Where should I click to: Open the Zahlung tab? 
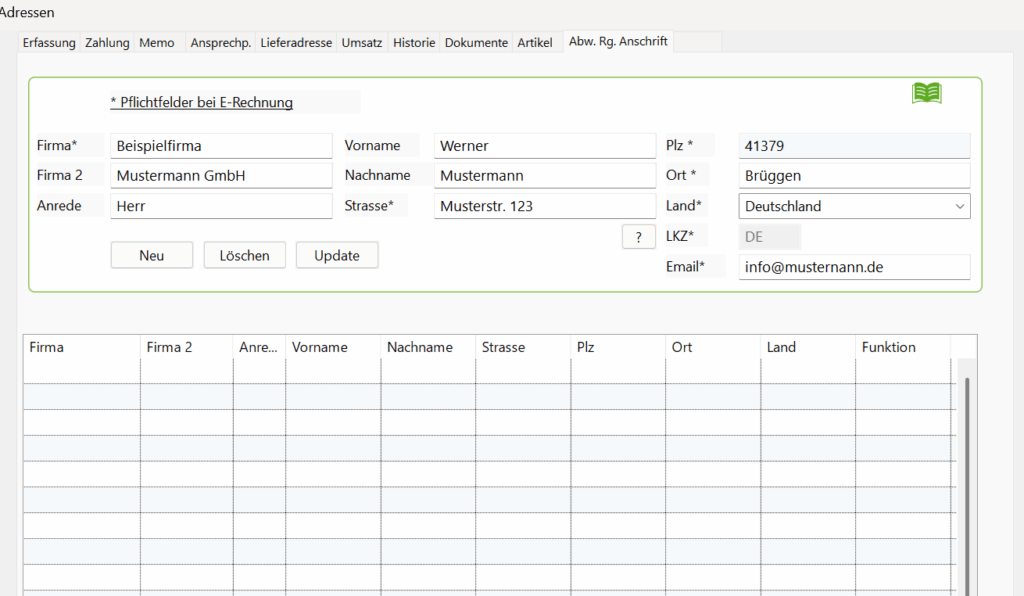click(107, 43)
